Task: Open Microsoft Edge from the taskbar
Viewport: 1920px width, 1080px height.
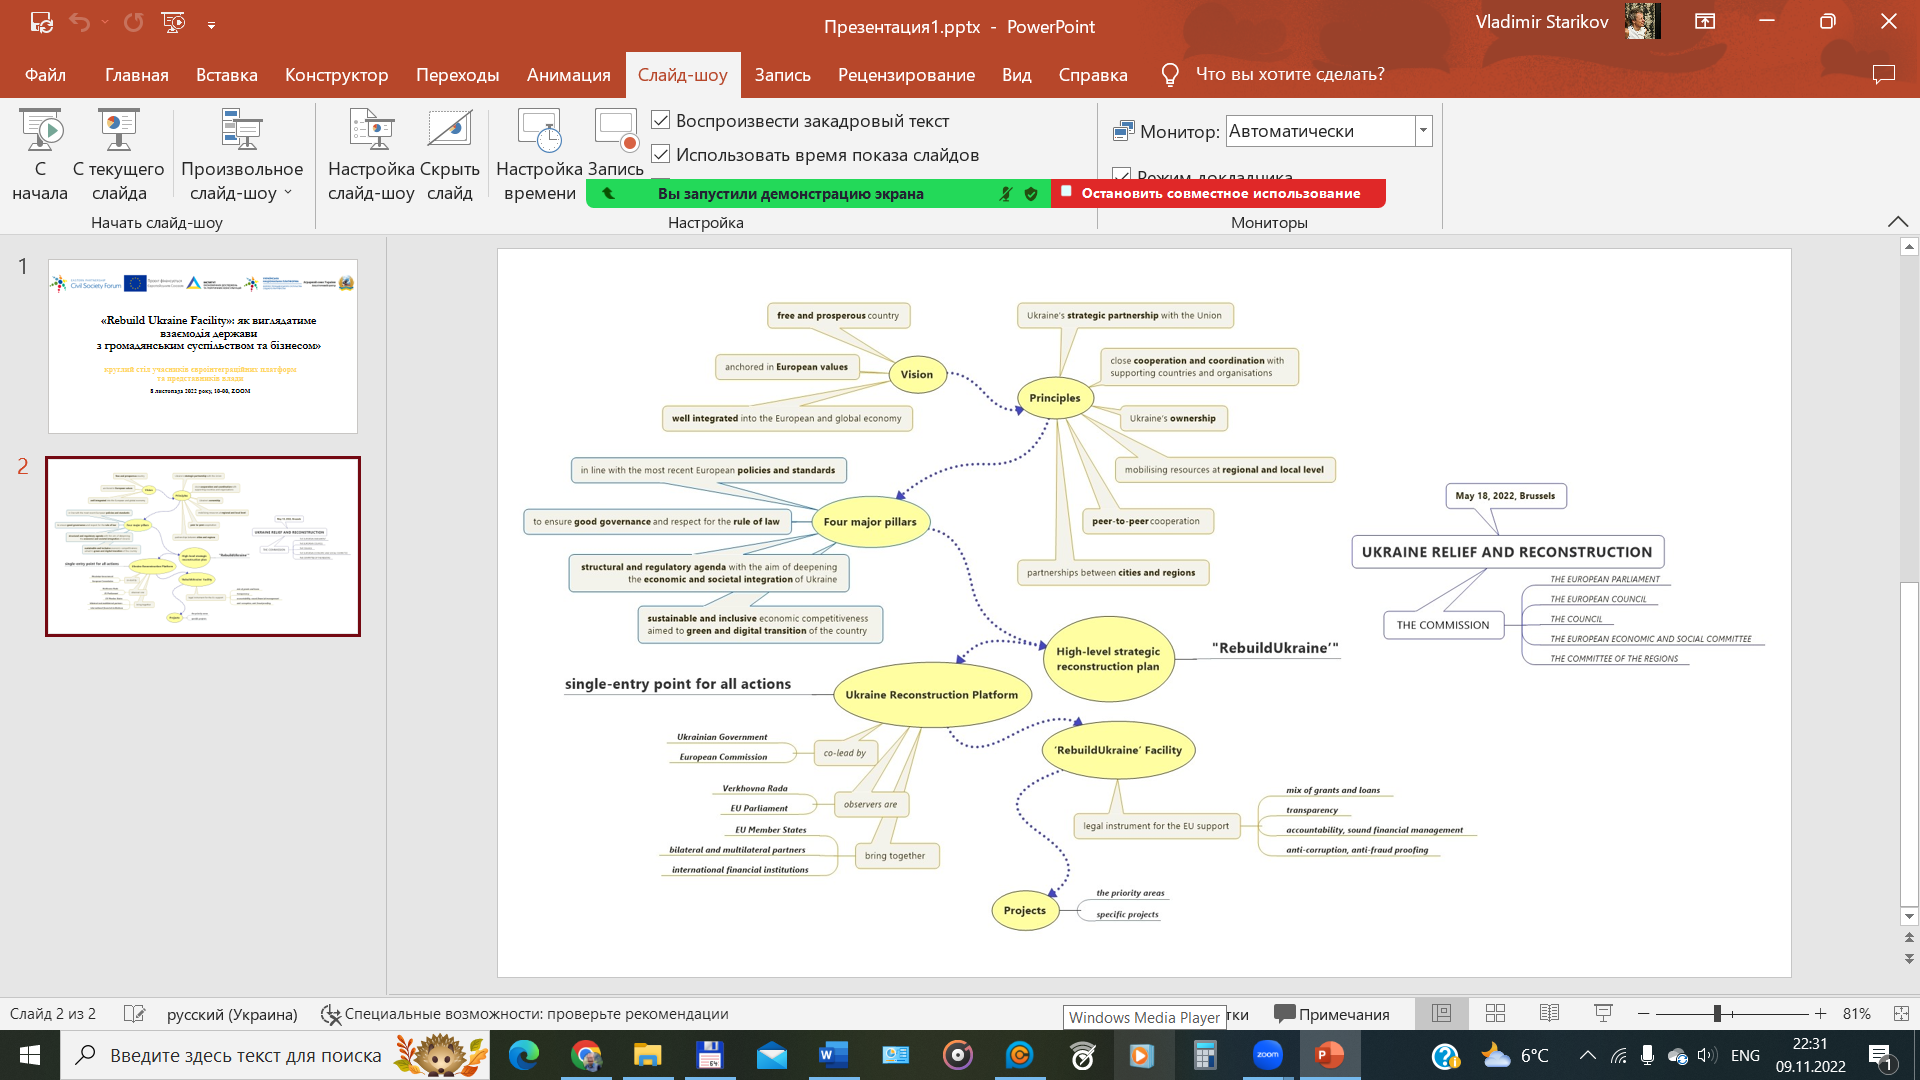Action: pyautogui.click(x=523, y=1055)
